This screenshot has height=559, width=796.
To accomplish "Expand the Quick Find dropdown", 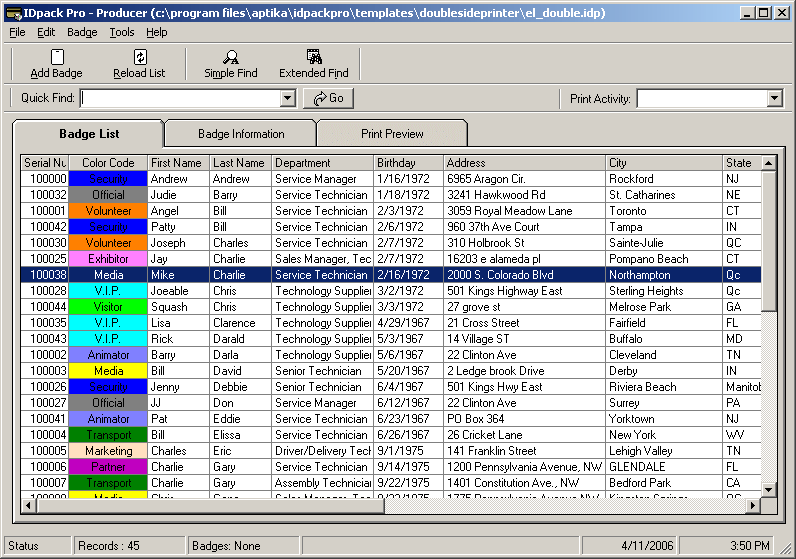I will click(288, 98).
